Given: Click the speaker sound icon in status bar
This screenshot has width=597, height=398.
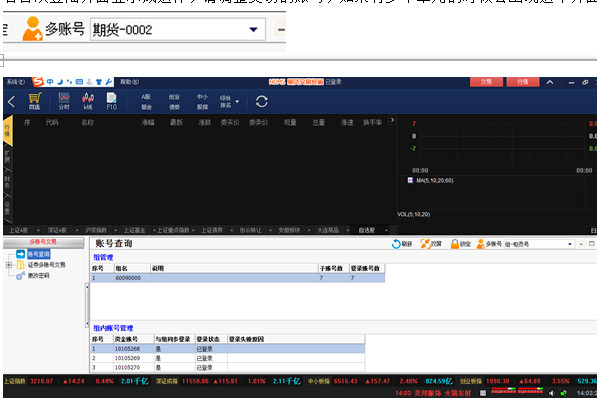Looking at the screenshot, I should [x=552, y=393].
